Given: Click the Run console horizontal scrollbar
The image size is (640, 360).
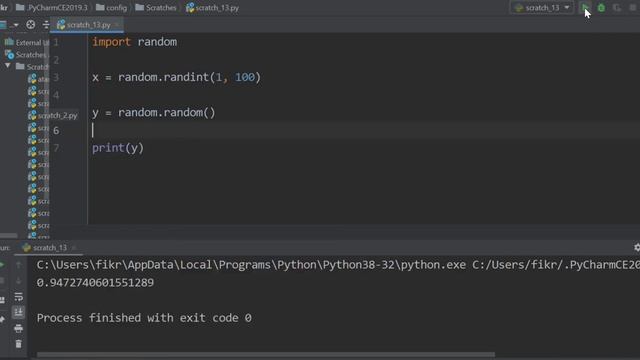Looking at the screenshot, I should [x=265, y=354].
